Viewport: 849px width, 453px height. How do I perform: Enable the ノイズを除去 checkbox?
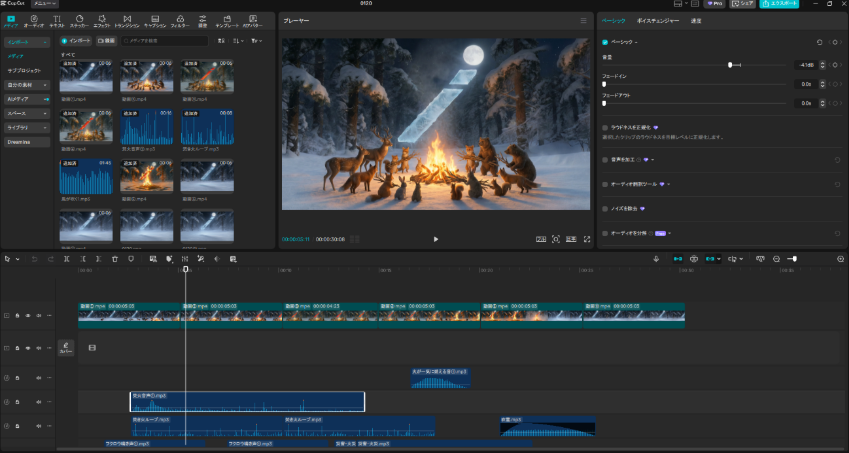pos(605,209)
